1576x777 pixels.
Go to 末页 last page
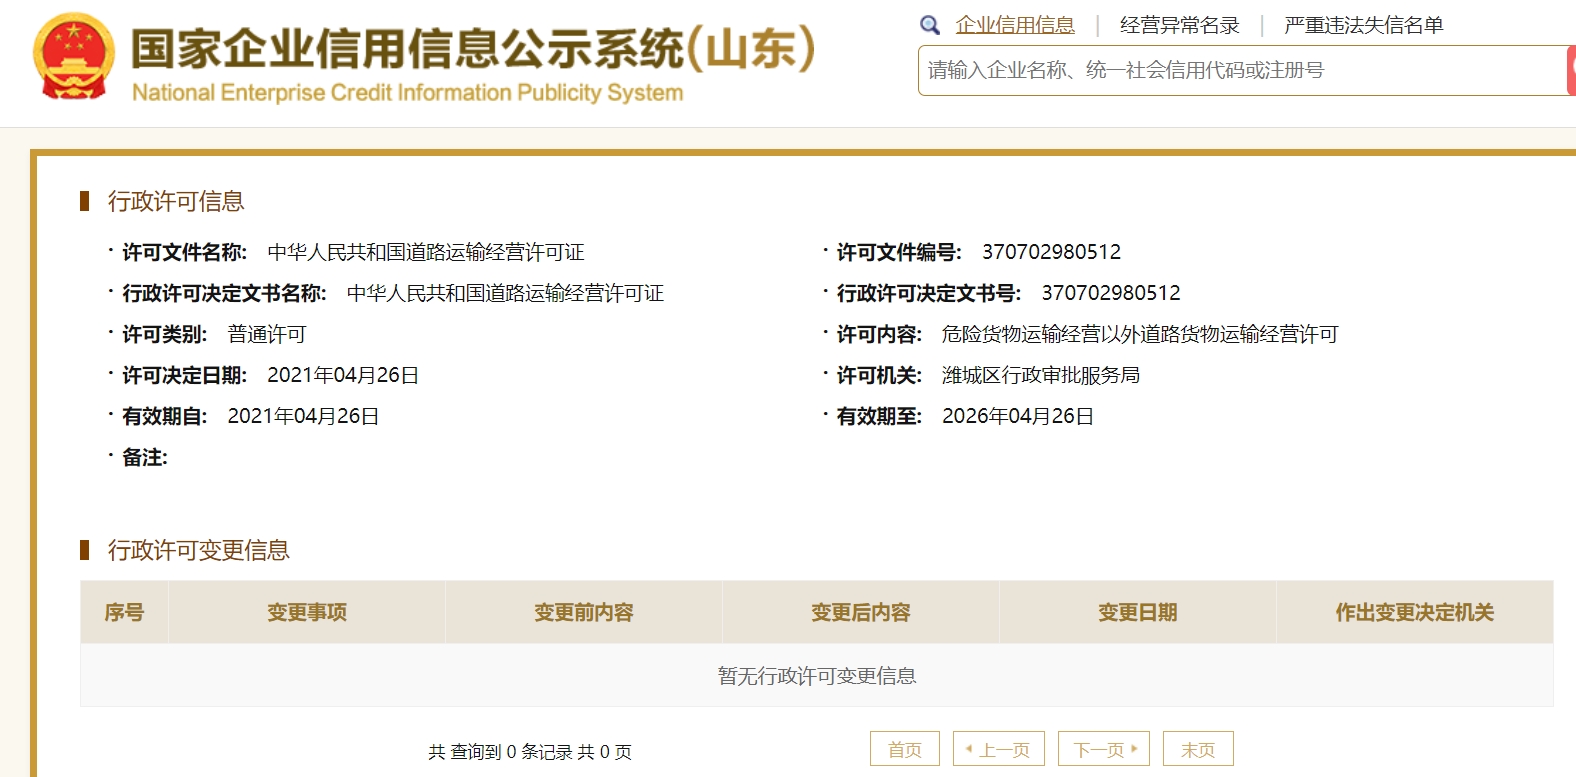click(1198, 749)
